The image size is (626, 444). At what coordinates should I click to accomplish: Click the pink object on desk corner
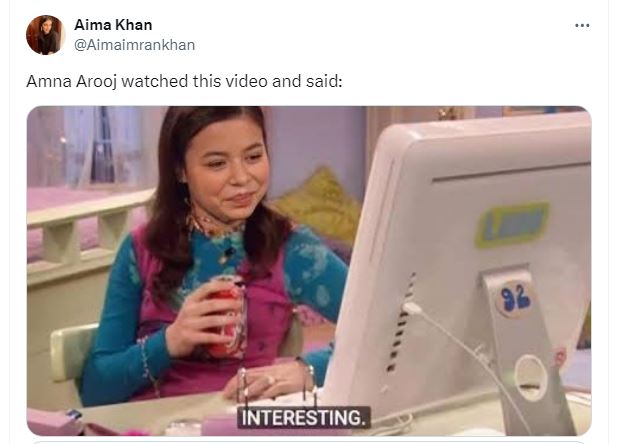52,422
